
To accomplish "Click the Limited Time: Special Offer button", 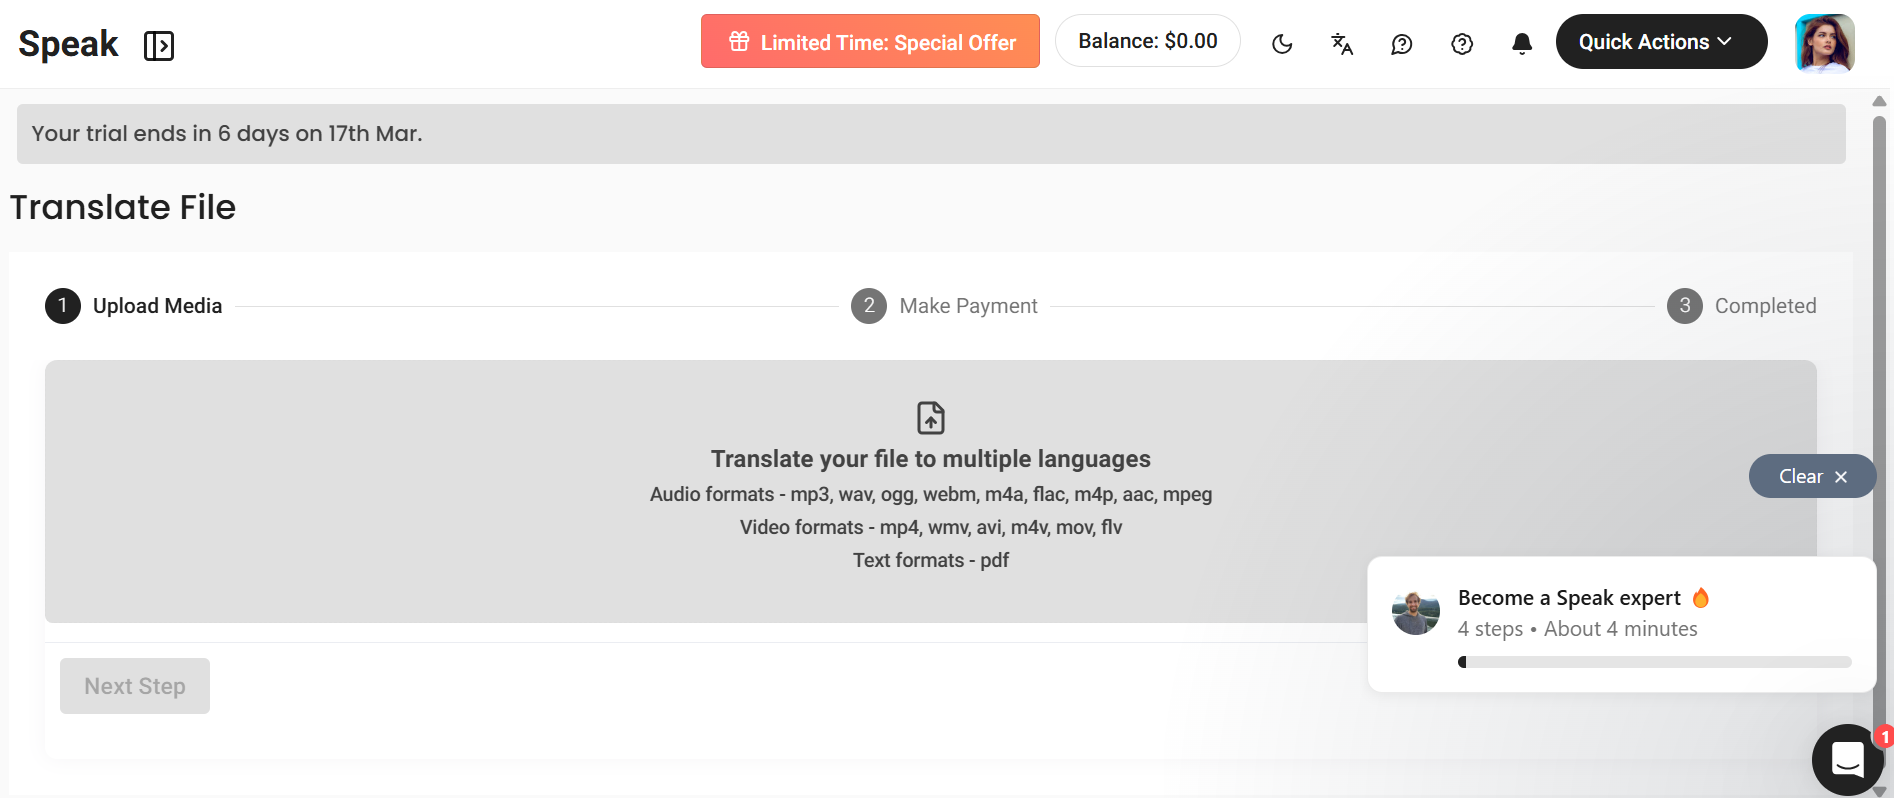I will (x=870, y=42).
